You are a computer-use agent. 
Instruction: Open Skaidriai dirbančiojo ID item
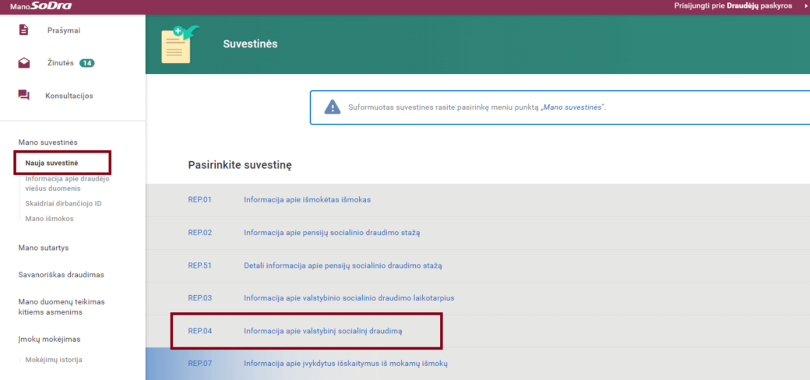(64, 203)
